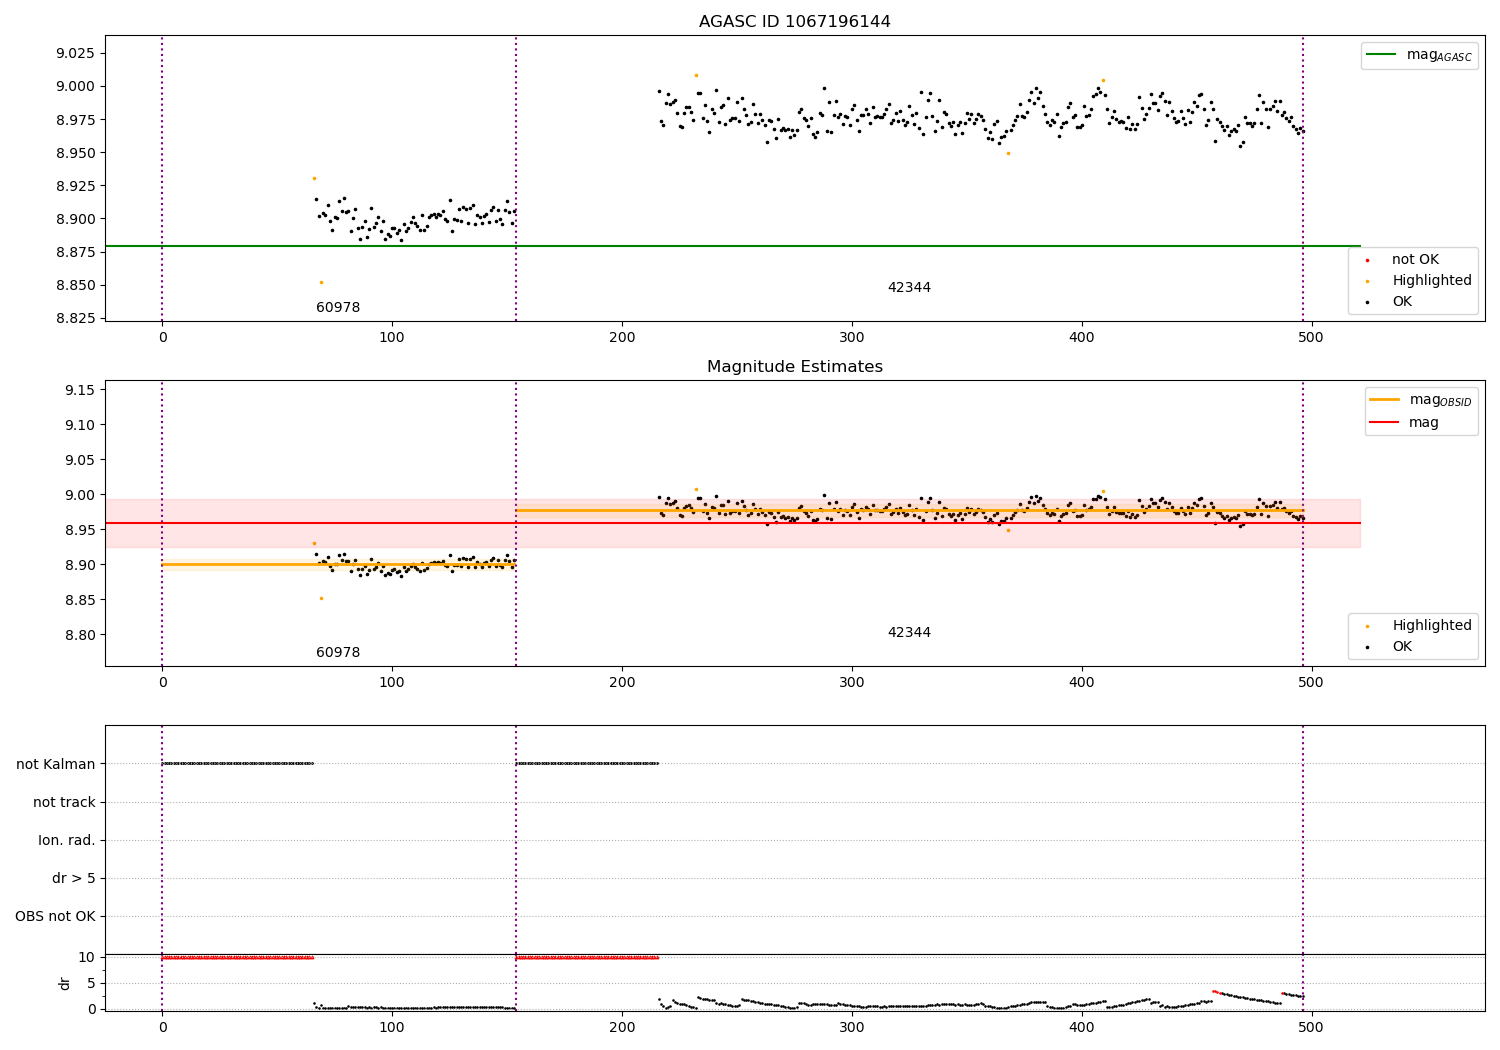The height and width of the screenshot is (1050, 1500).
Task: Click the green mag AGASC horizontal line
Action: 732,246
